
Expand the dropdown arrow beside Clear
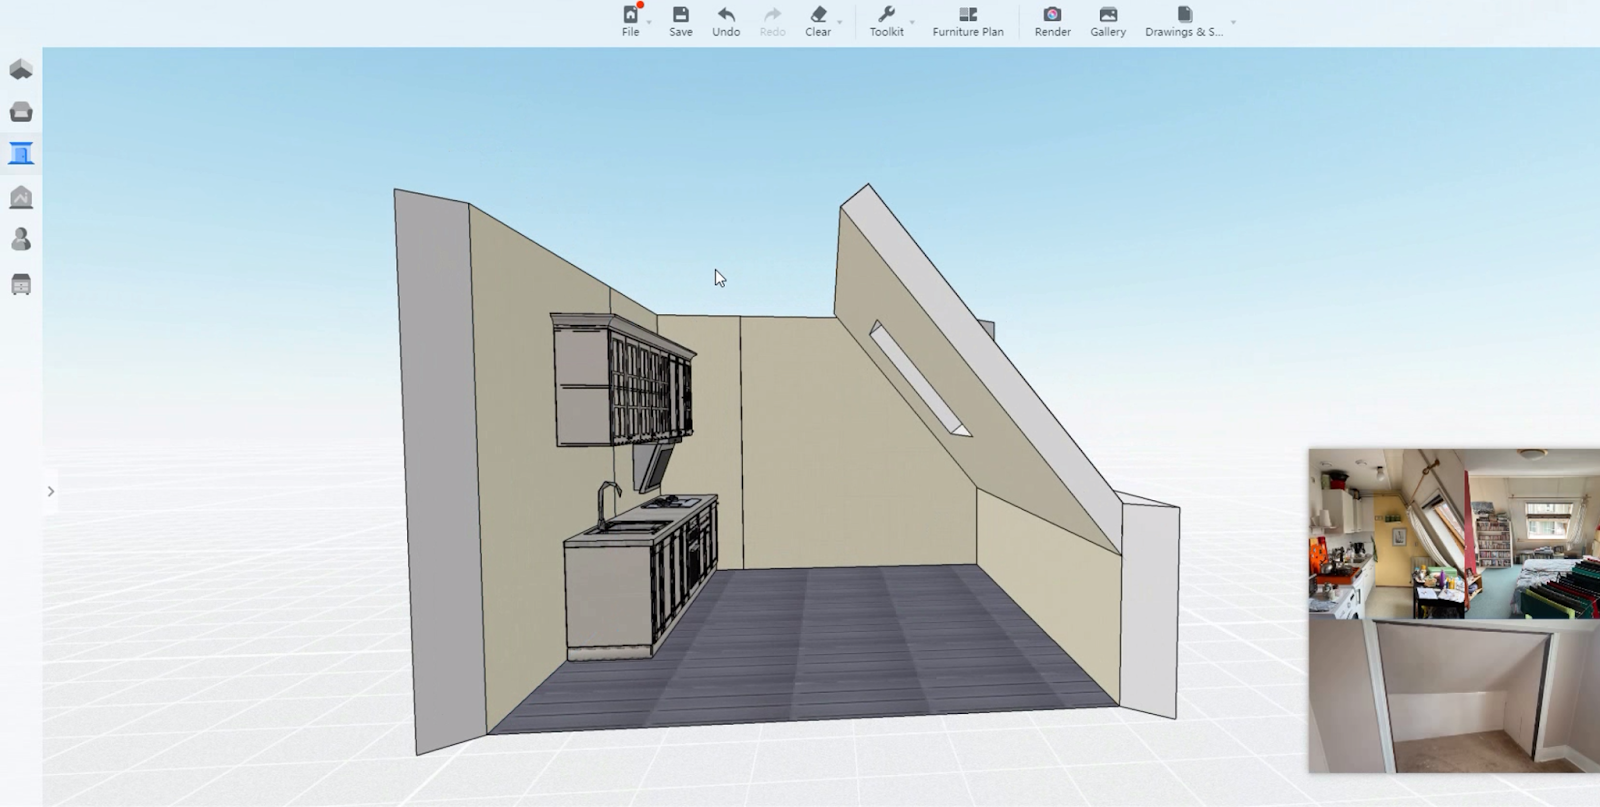tap(840, 22)
